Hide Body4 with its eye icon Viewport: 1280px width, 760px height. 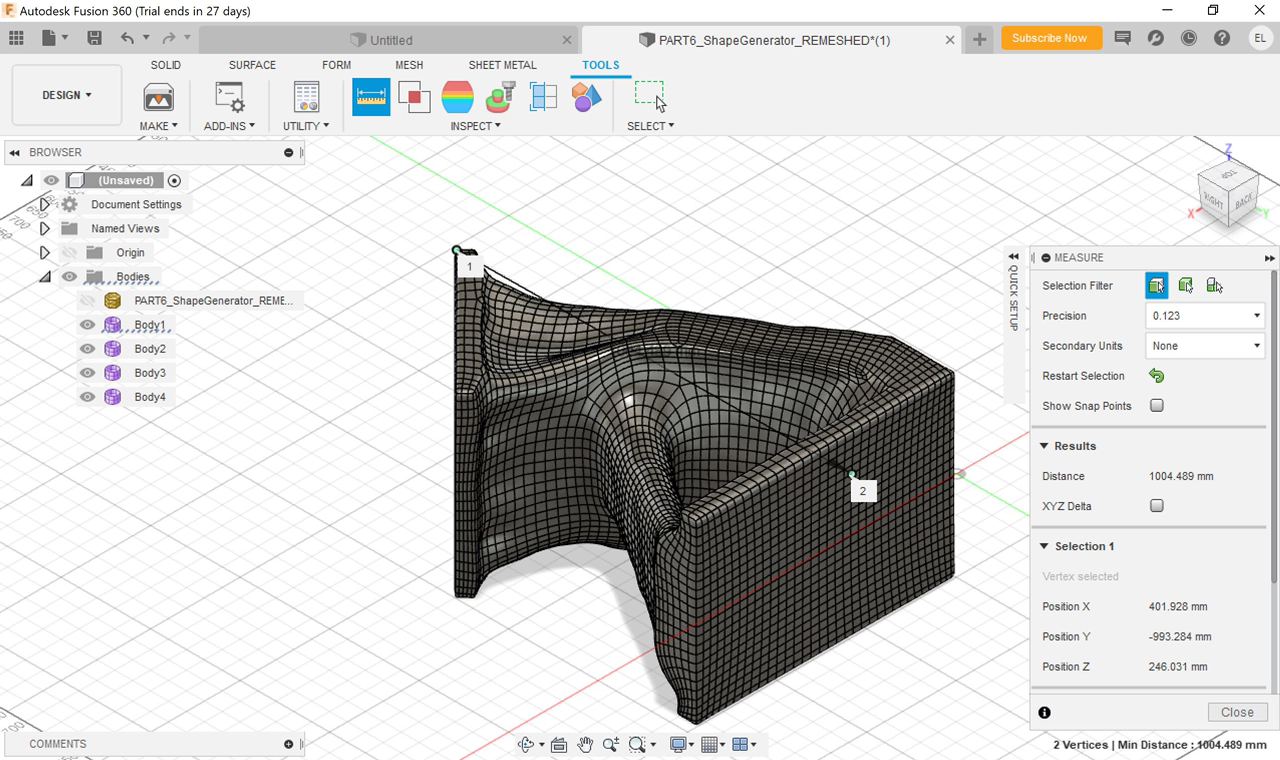point(87,397)
